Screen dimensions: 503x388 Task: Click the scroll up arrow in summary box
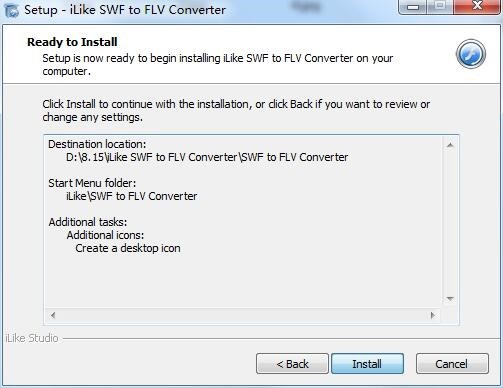click(x=450, y=145)
